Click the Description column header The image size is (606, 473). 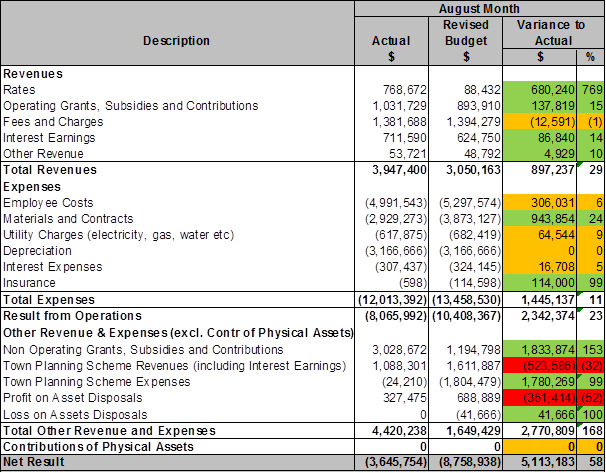coord(177,40)
